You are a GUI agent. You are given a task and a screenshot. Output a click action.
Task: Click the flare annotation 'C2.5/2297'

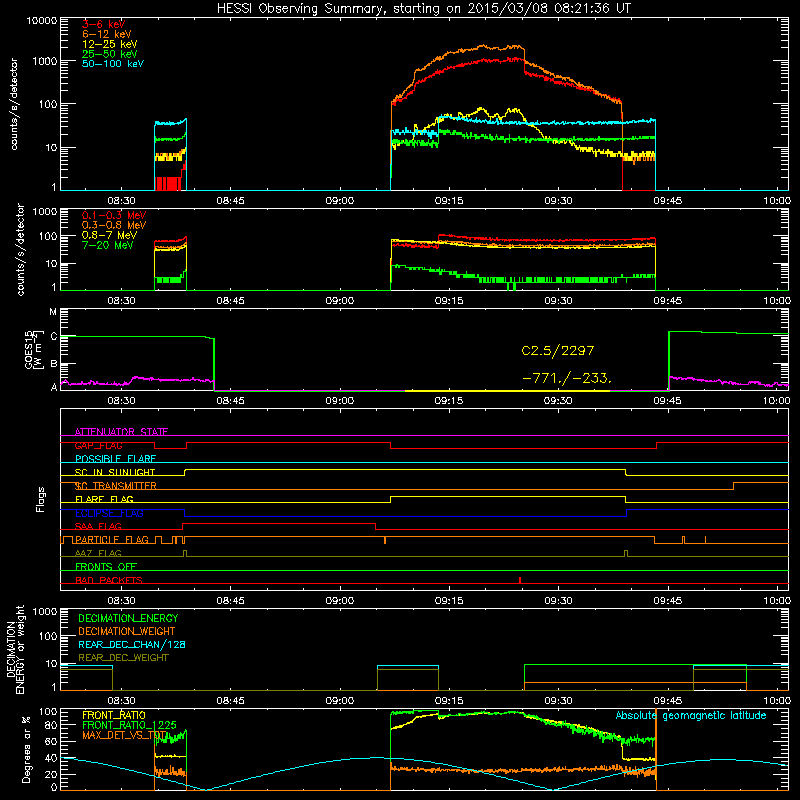coord(558,351)
